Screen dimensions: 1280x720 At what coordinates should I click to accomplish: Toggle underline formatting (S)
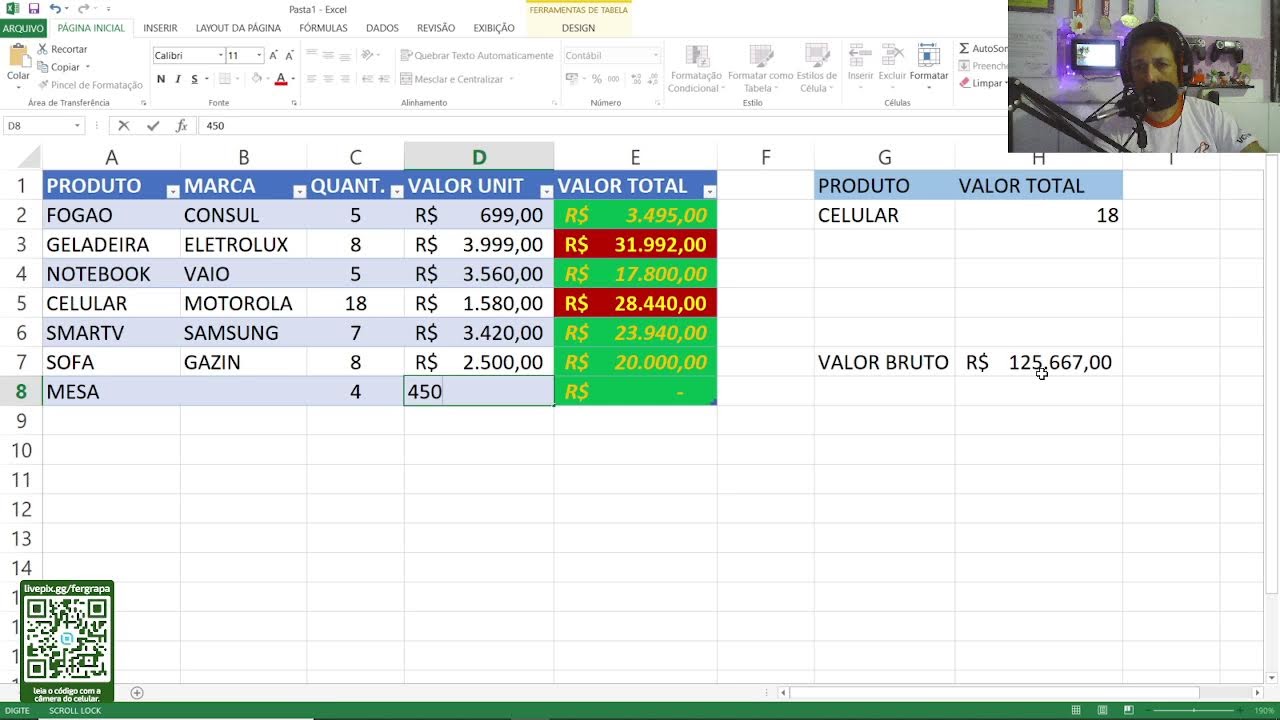pyautogui.click(x=194, y=79)
